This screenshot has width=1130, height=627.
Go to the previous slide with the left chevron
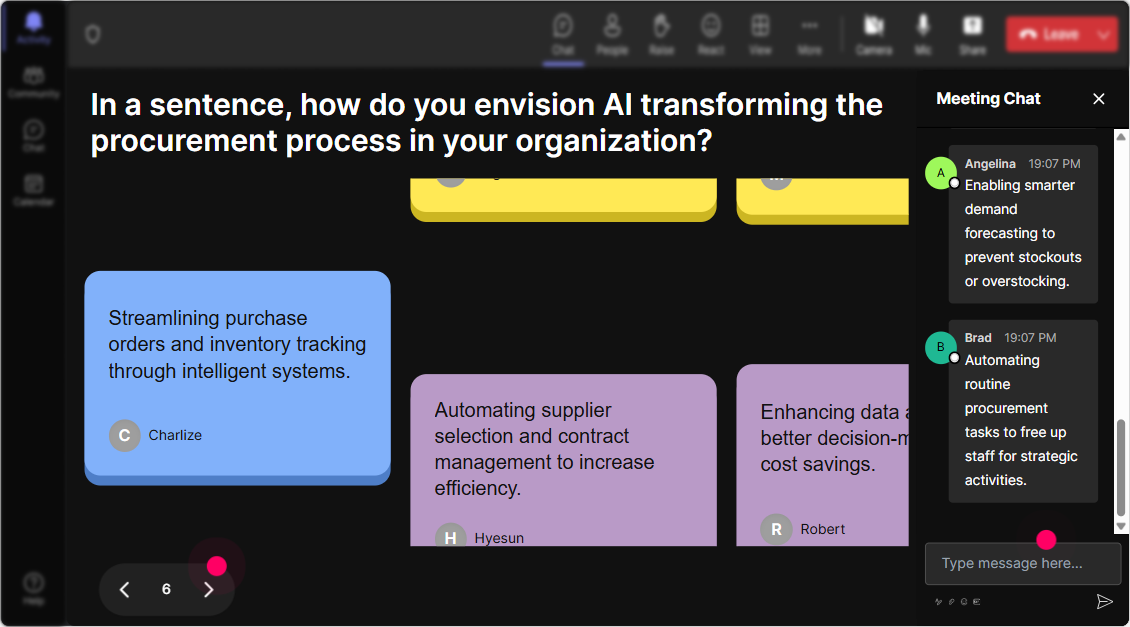click(x=125, y=590)
